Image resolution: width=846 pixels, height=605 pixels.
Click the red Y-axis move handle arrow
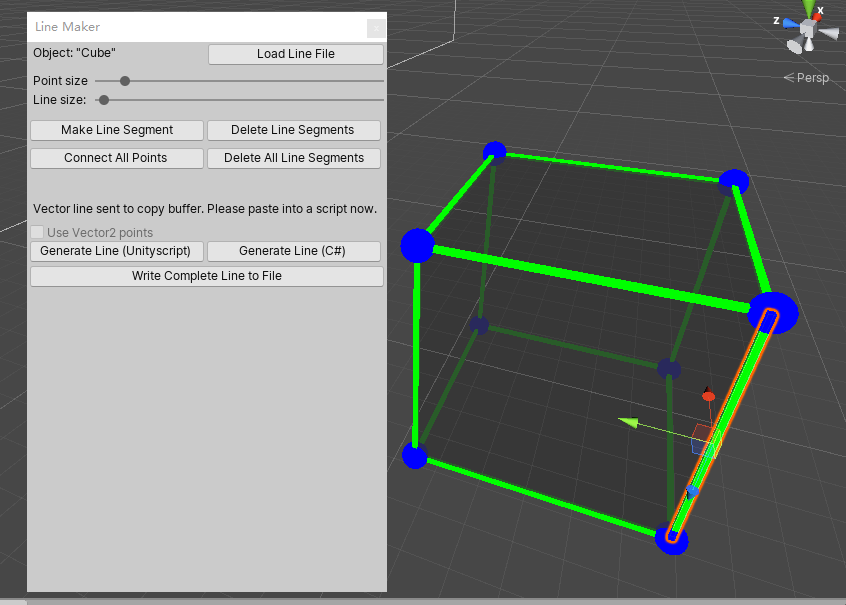pos(708,396)
